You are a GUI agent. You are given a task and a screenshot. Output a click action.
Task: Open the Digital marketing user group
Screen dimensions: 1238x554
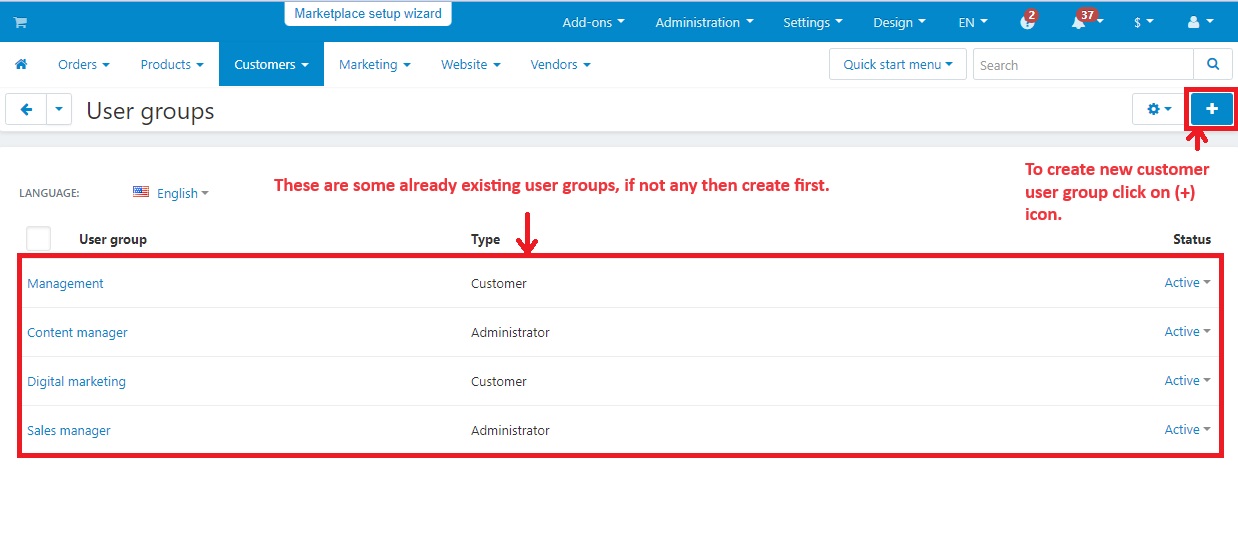click(76, 381)
